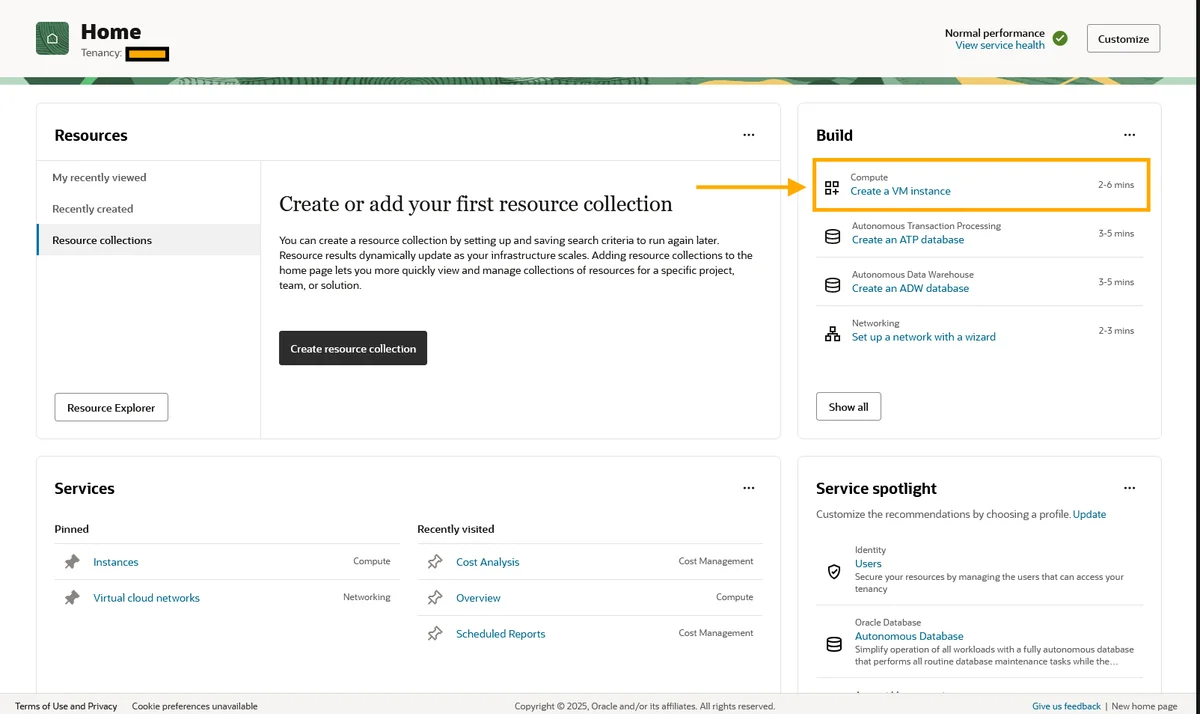The height and width of the screenshot is (714, 1200).
Task: Click Create resource collection button
Action: tap(353, 348)
